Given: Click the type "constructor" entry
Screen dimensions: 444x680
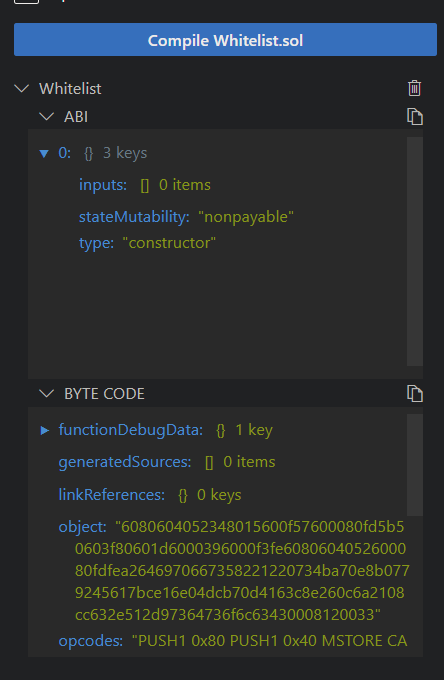Looking at the screenshot, I should click(147, 243).
